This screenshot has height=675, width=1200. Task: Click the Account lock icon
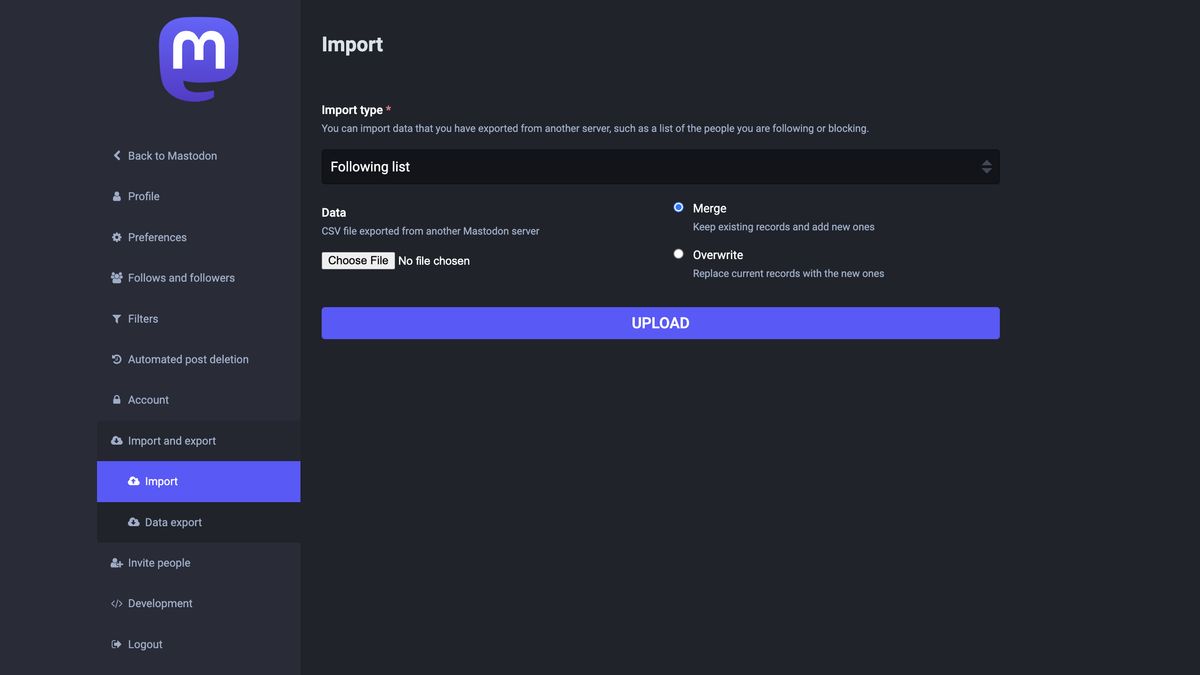click(115, 399)
